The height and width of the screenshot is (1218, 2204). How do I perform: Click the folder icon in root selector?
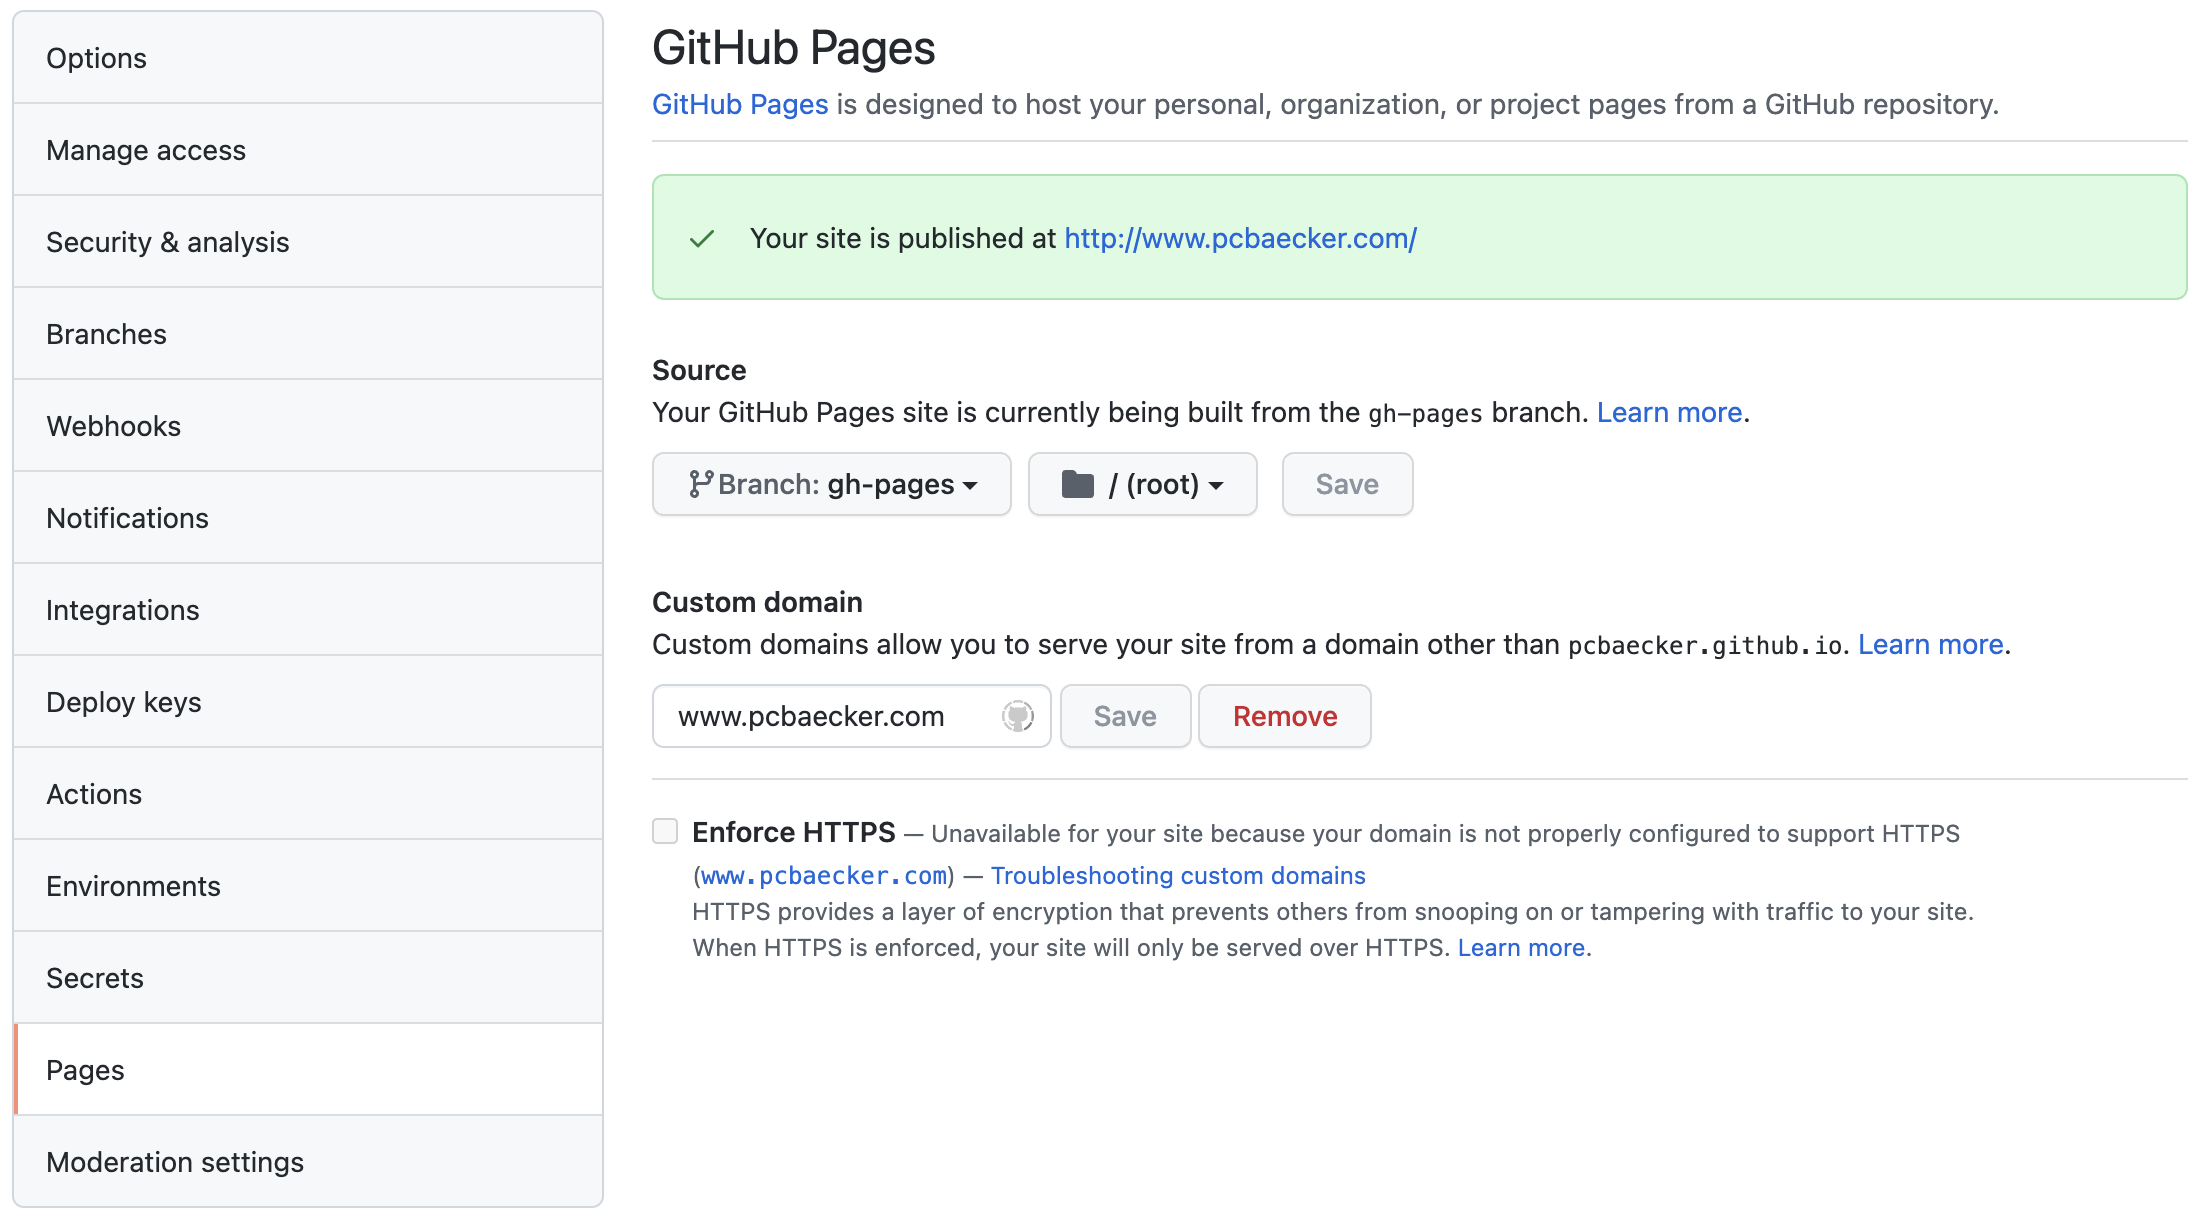(1077, 484)
